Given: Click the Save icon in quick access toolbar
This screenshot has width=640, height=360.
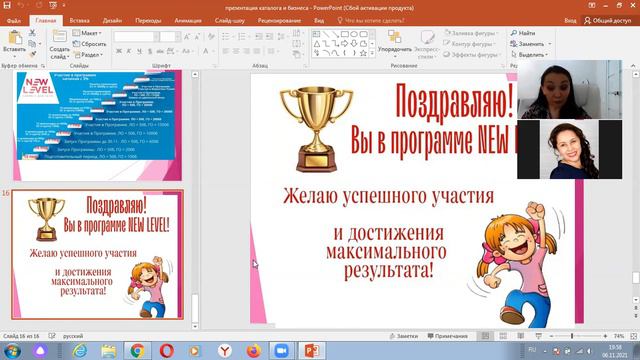Looking at the screenshot, I should click(7, 5).
